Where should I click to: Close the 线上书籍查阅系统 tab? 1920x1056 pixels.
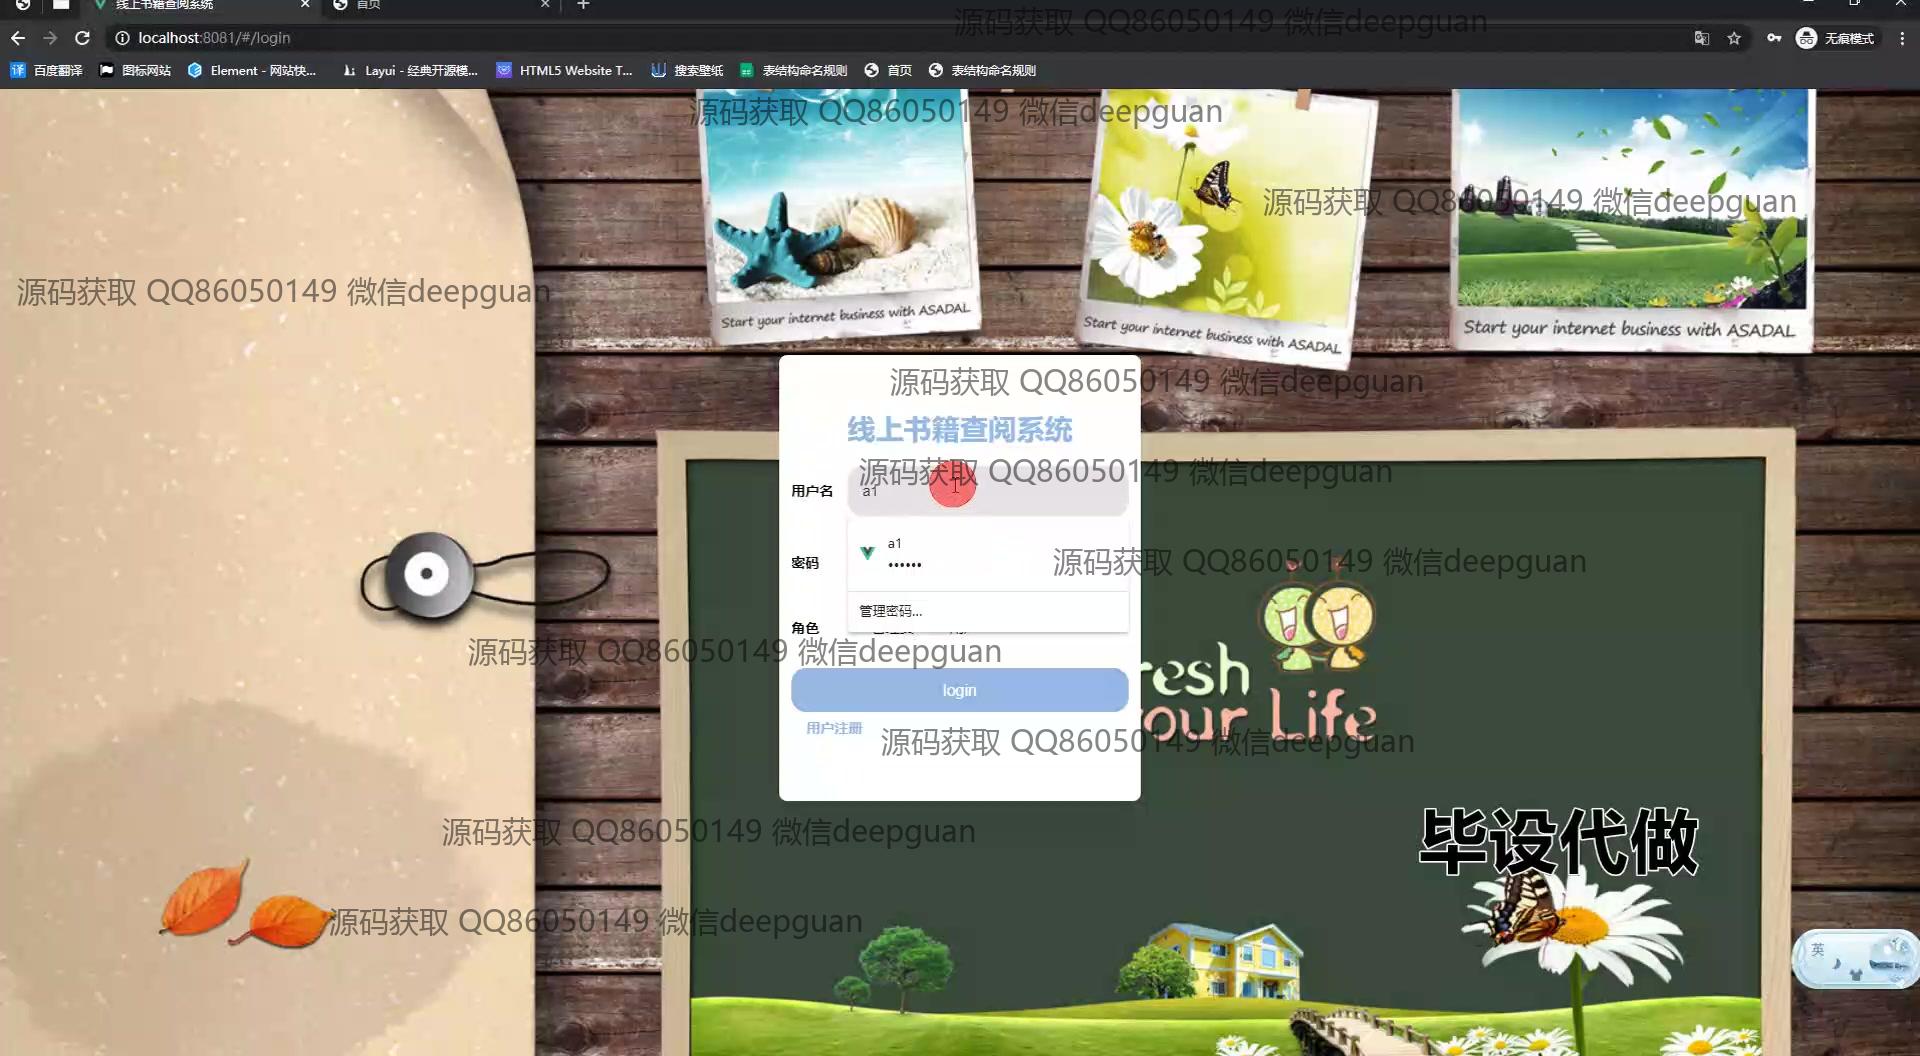[x=305, y=5]
